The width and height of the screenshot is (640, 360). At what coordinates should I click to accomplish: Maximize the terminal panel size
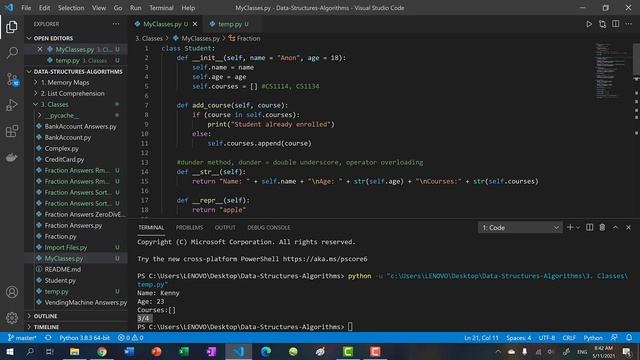(x=615, y=227)
